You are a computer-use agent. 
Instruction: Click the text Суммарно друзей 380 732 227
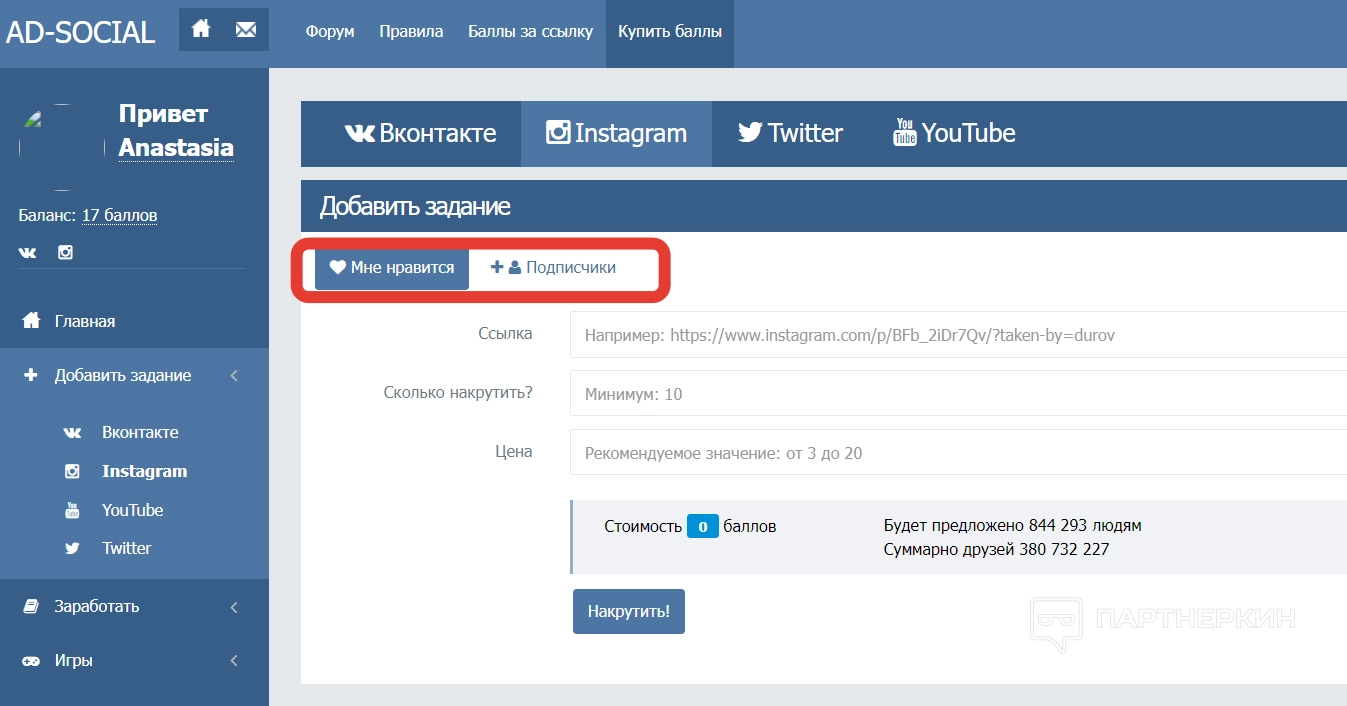[997, 549]
